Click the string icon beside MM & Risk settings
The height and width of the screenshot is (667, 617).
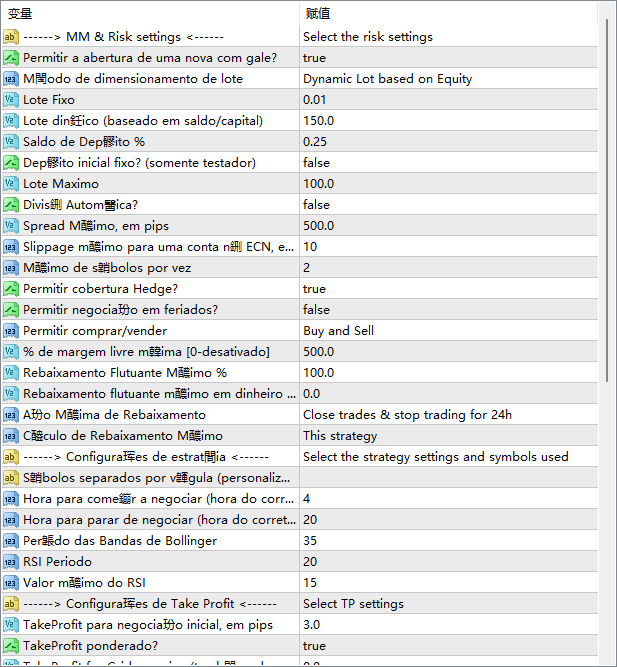[x=11, y=37]
